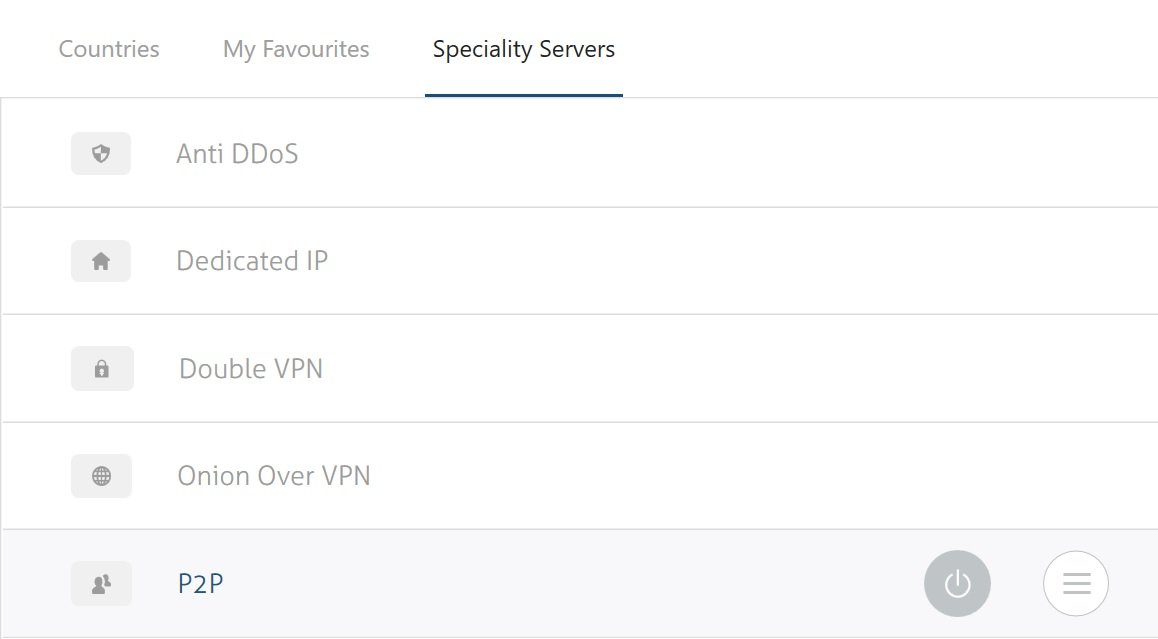Click the Dedicated IP home icon
The height and width of the screenshot is (639, 1158).
click(x=101, y=261)
